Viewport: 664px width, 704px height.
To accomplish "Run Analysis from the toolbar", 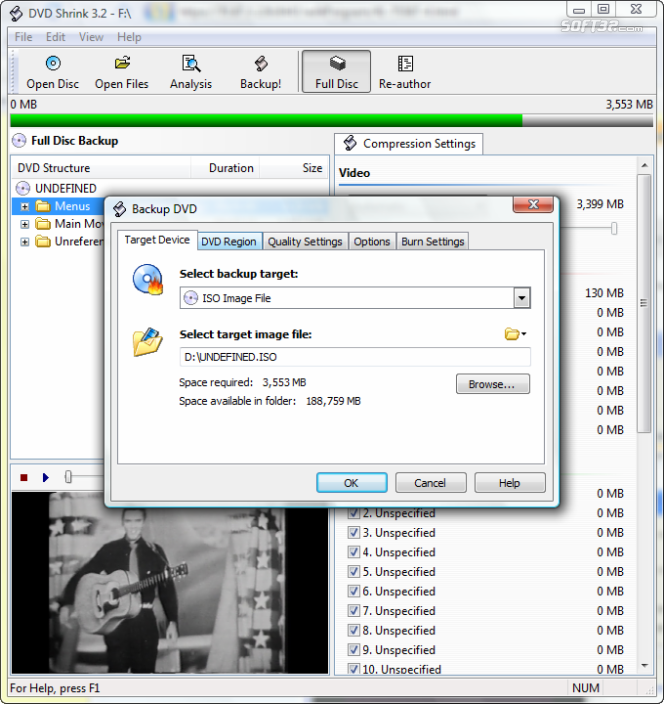I will click(191, 72).
